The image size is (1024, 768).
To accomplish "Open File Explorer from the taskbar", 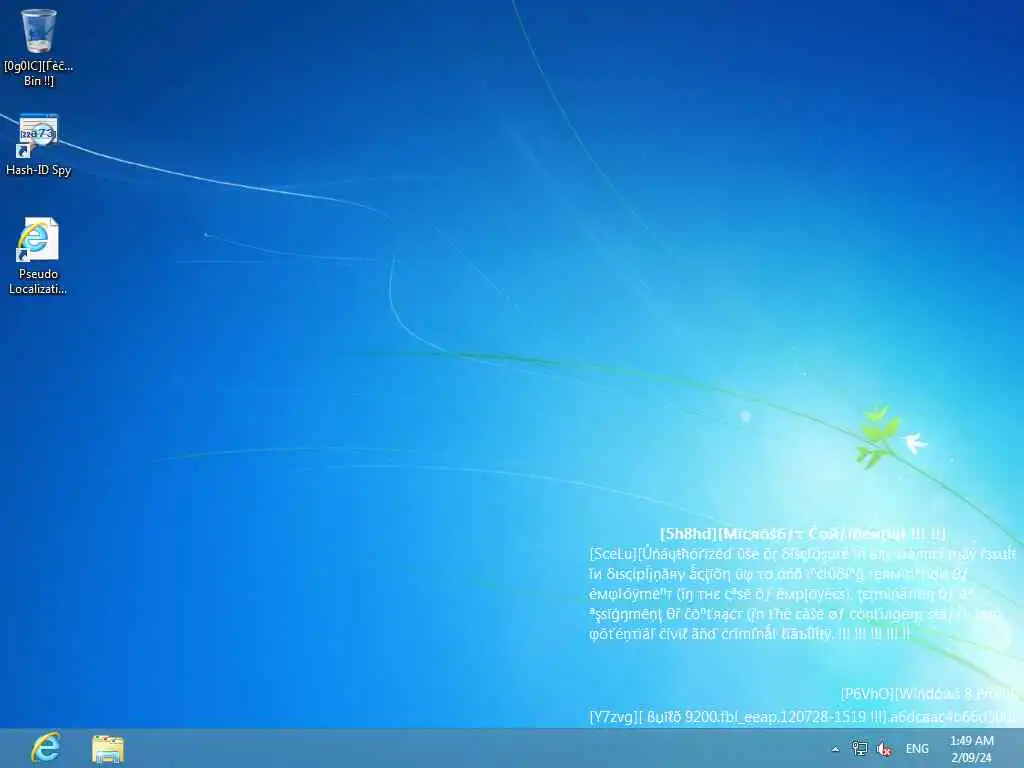I will [108, 748].
